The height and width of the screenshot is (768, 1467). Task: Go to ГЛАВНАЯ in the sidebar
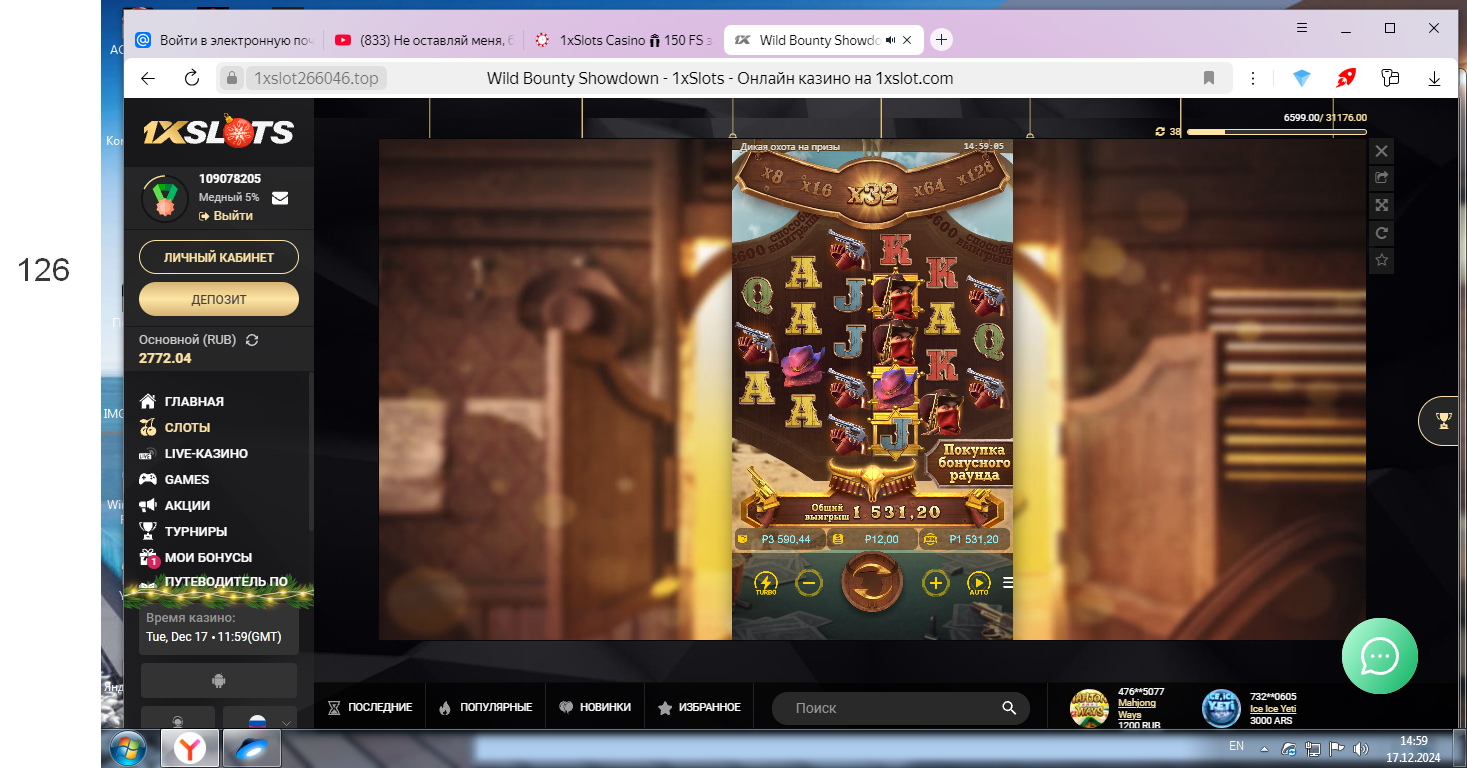point(182,401)
